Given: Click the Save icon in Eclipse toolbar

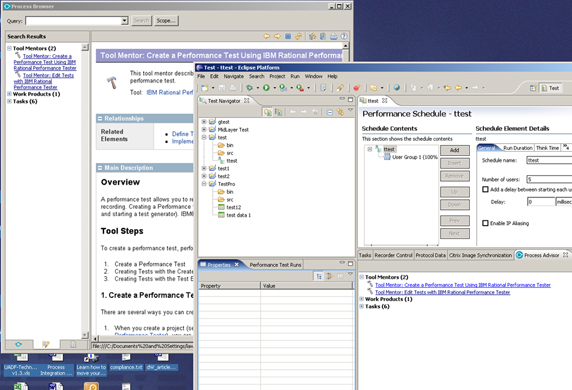Looking at the screenshot, I should click(x=222, y=88).
